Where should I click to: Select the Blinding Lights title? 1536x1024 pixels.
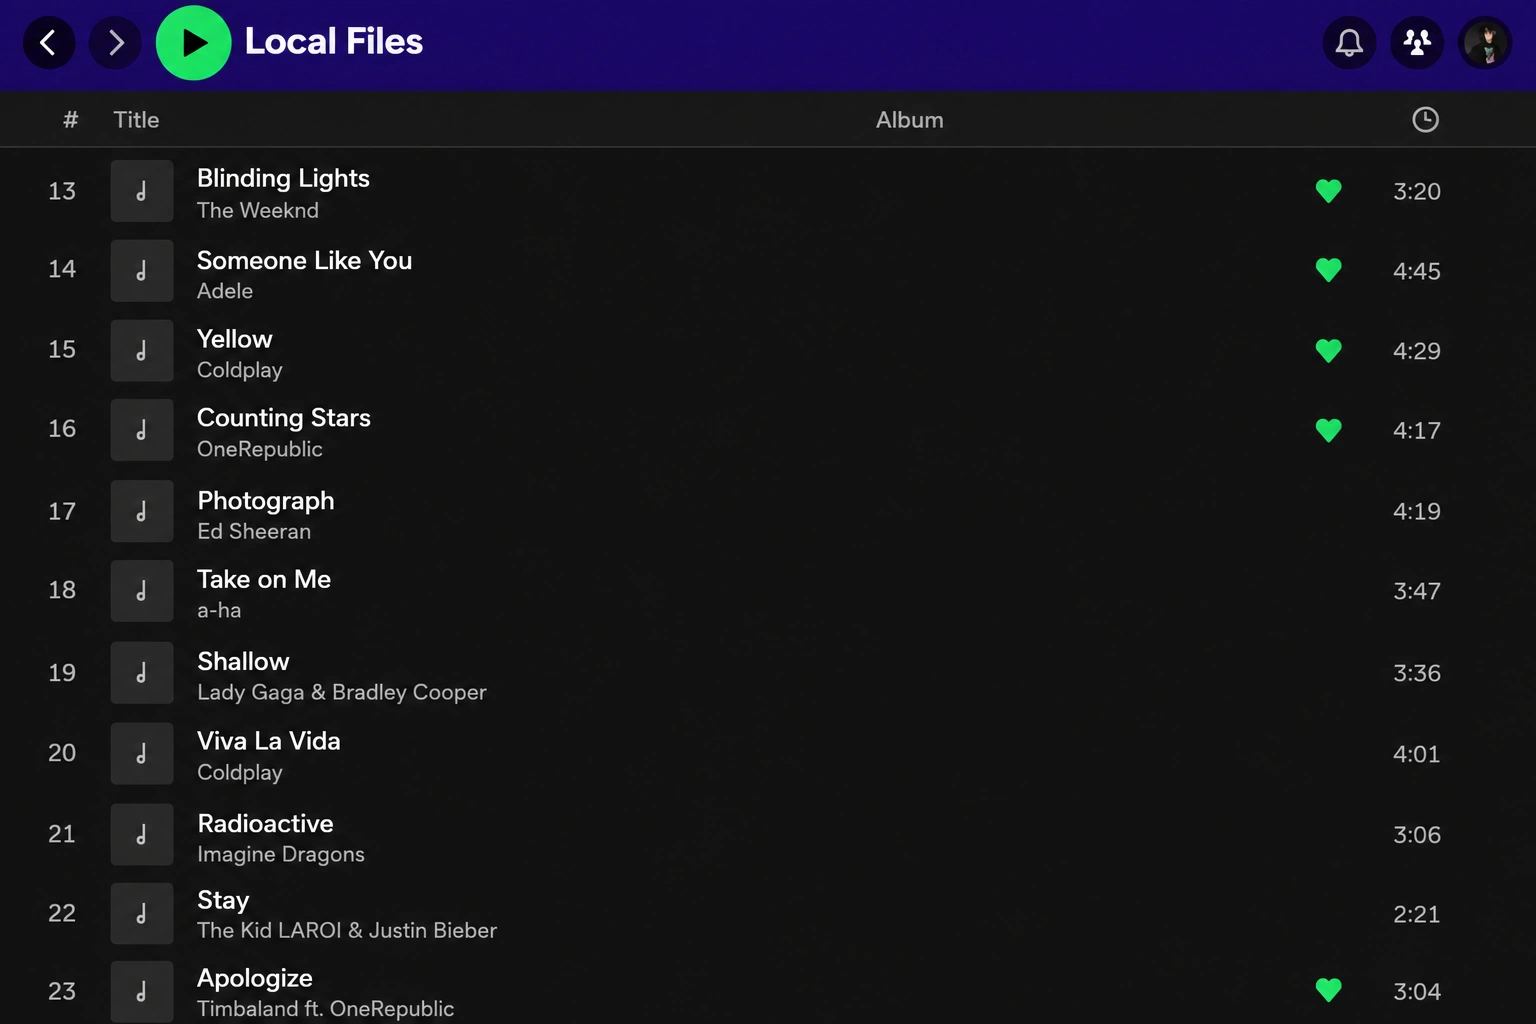(x=283, y=178)
